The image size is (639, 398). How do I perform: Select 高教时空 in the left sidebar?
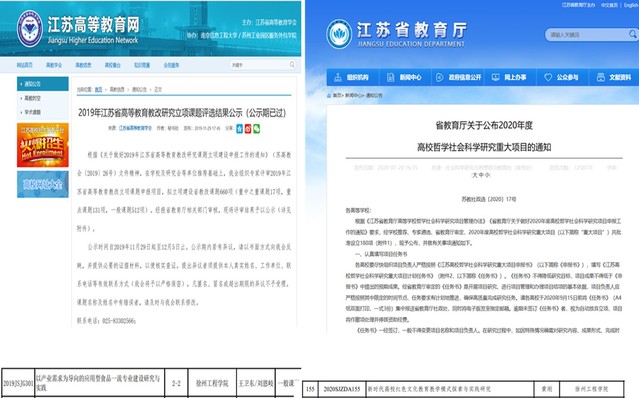32,98
